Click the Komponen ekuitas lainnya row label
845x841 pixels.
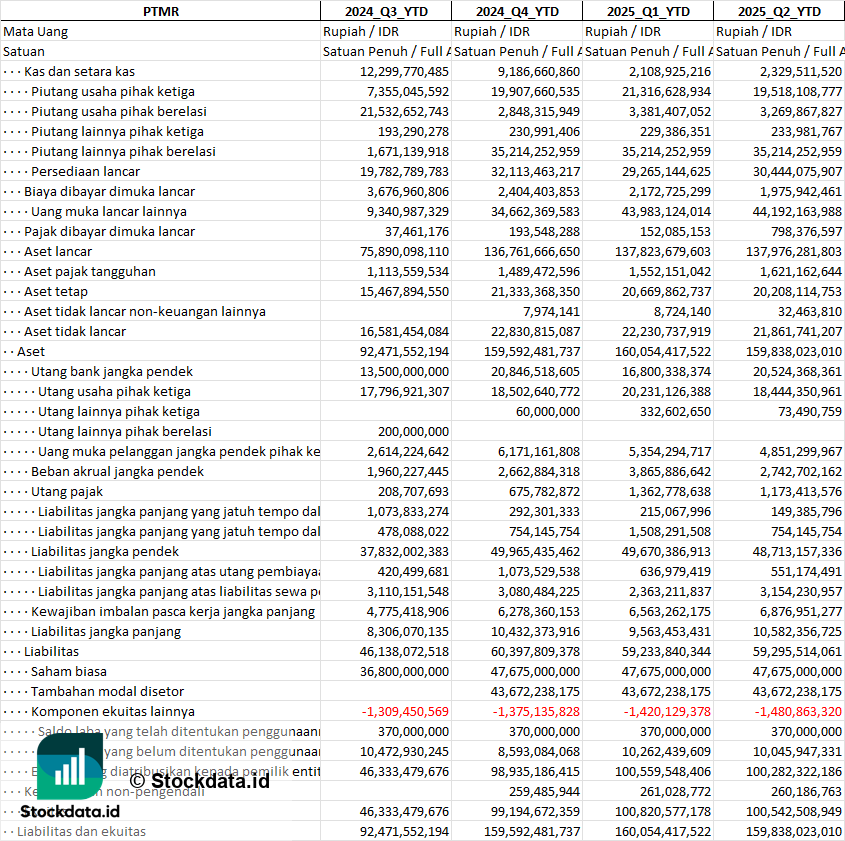pyautogui.click(x=112, y=711)
